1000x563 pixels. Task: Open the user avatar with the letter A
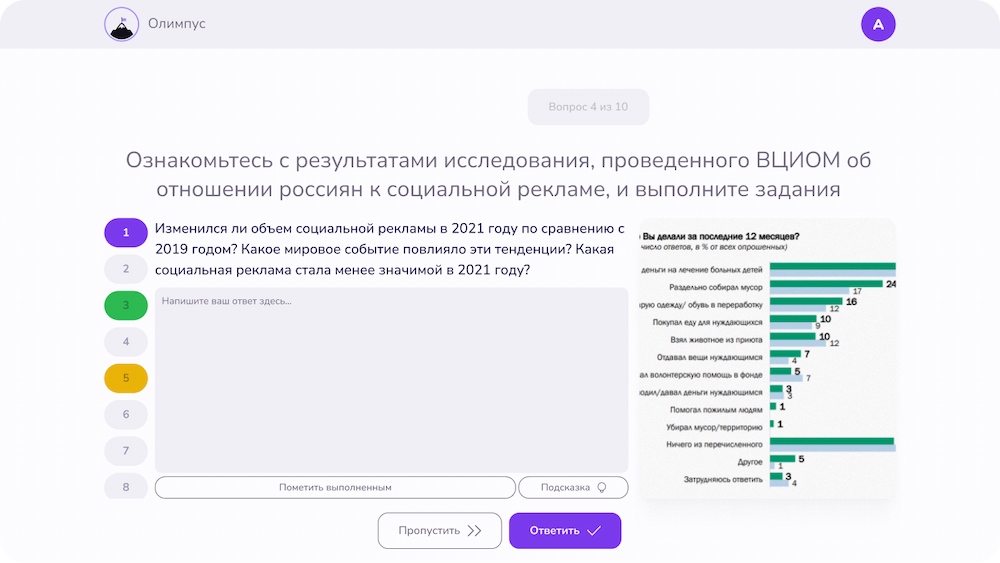(878, 24)
